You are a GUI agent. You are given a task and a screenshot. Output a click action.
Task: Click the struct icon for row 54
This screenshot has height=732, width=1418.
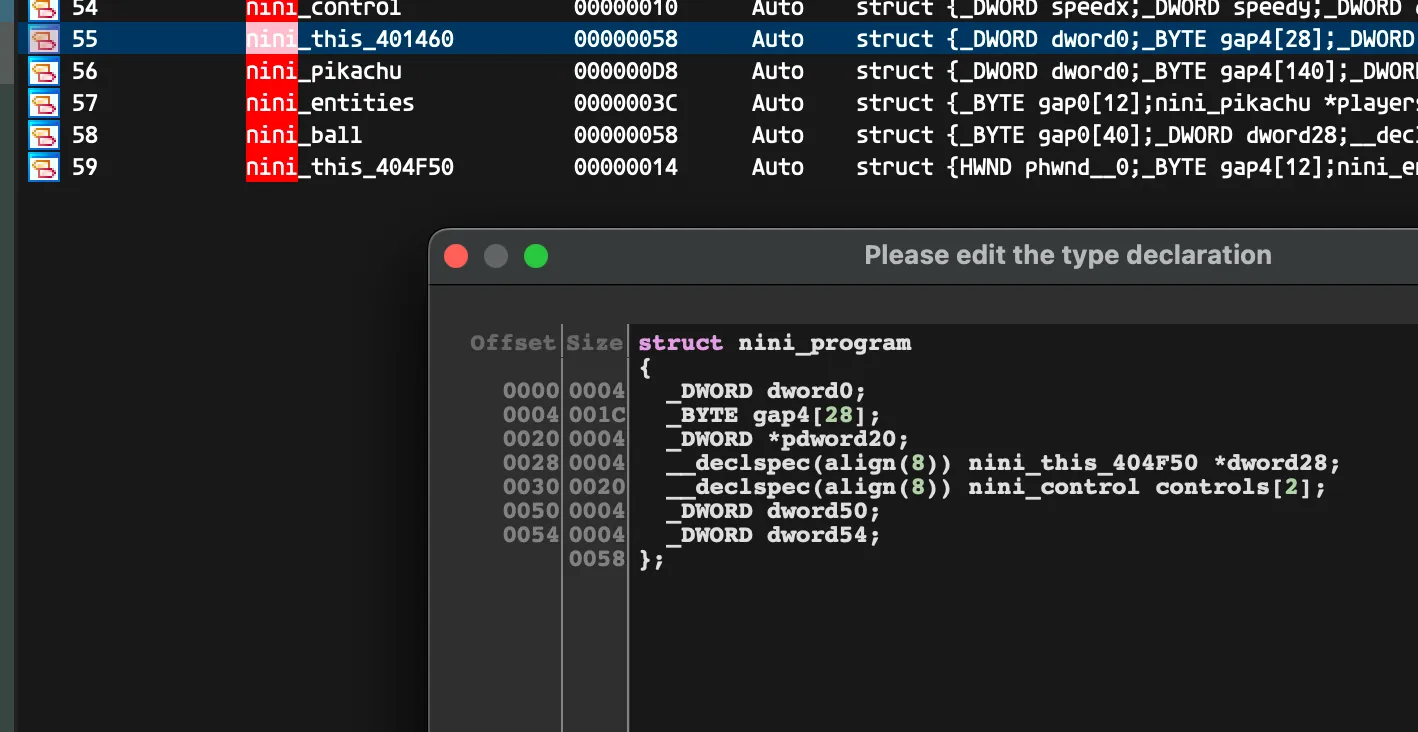coord(44,9)
